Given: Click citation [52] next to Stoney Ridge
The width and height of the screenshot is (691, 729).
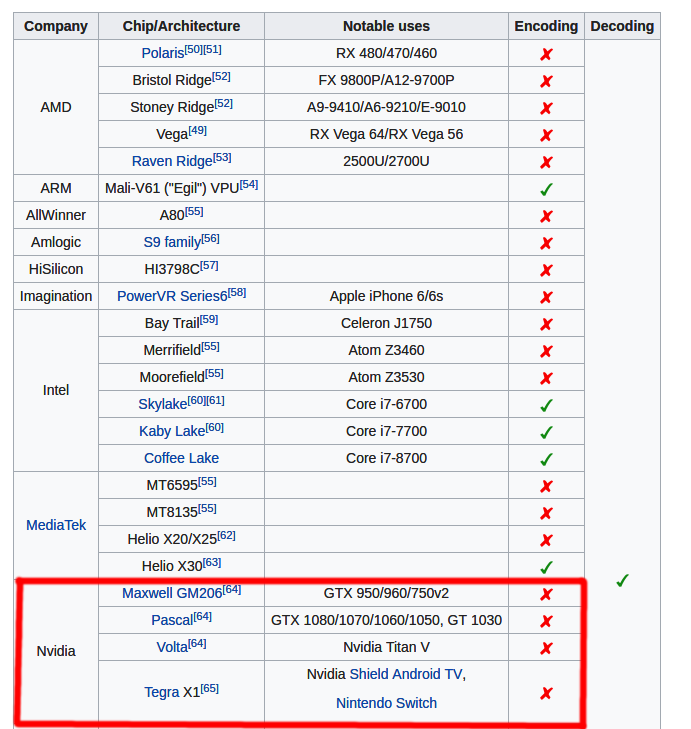Looking at the screenshot, I should [224, 103].
